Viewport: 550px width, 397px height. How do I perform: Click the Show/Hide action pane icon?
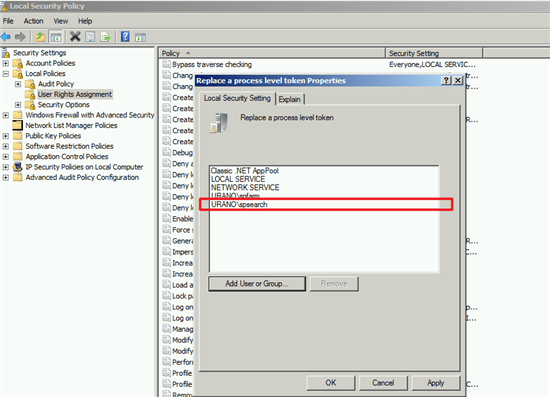[140, 37]
